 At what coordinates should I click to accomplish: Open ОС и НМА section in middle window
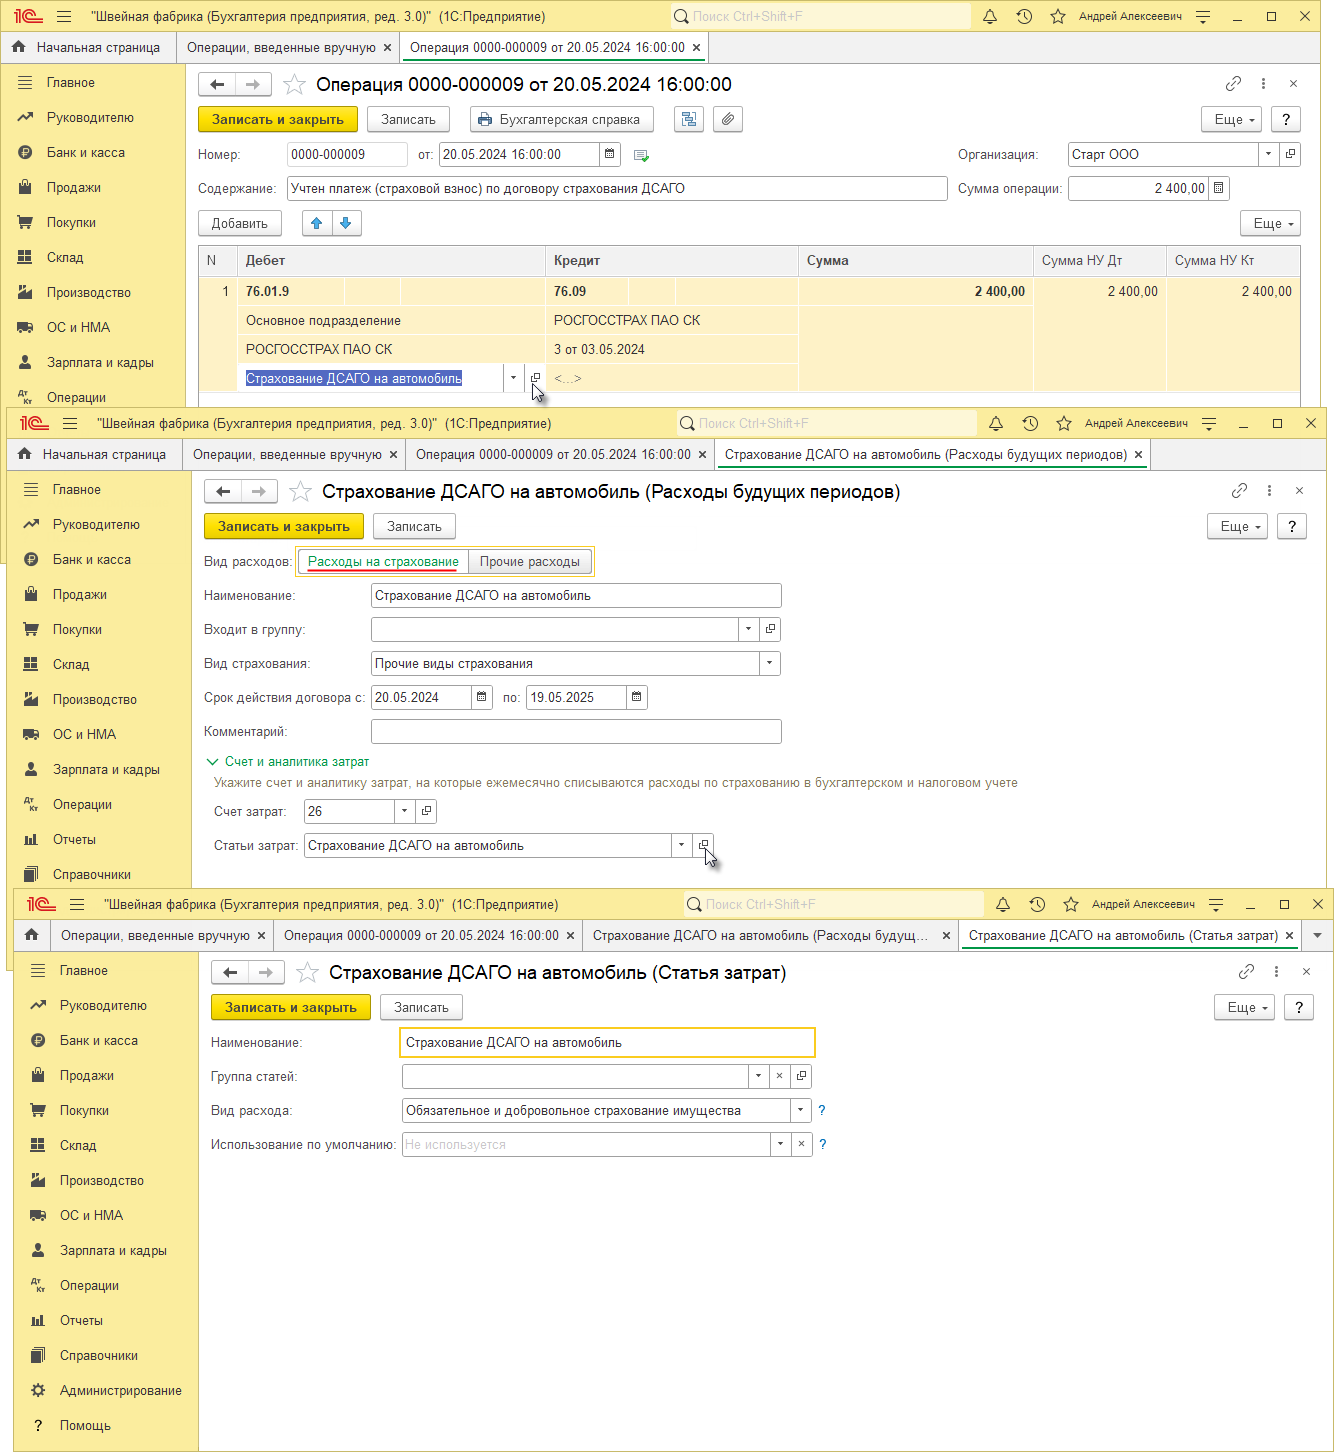pos(84,734)
